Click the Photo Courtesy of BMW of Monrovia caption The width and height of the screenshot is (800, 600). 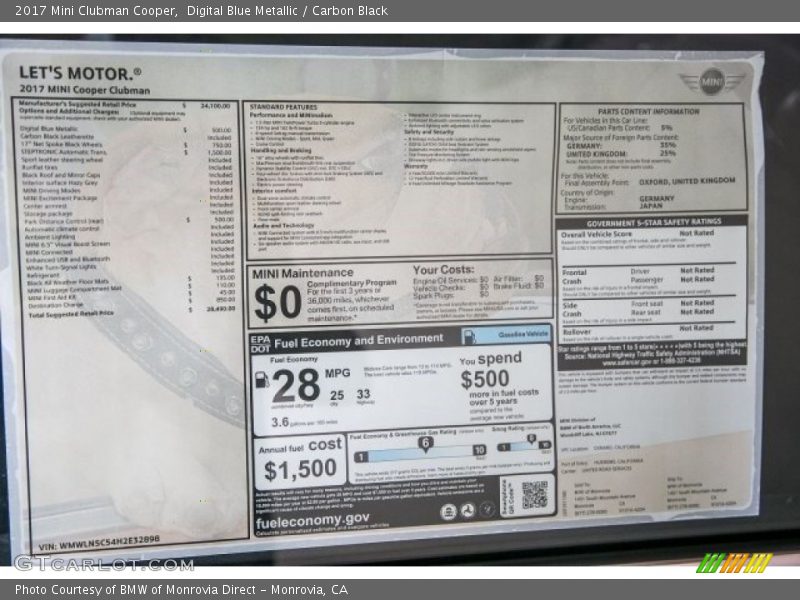point(181,590)
